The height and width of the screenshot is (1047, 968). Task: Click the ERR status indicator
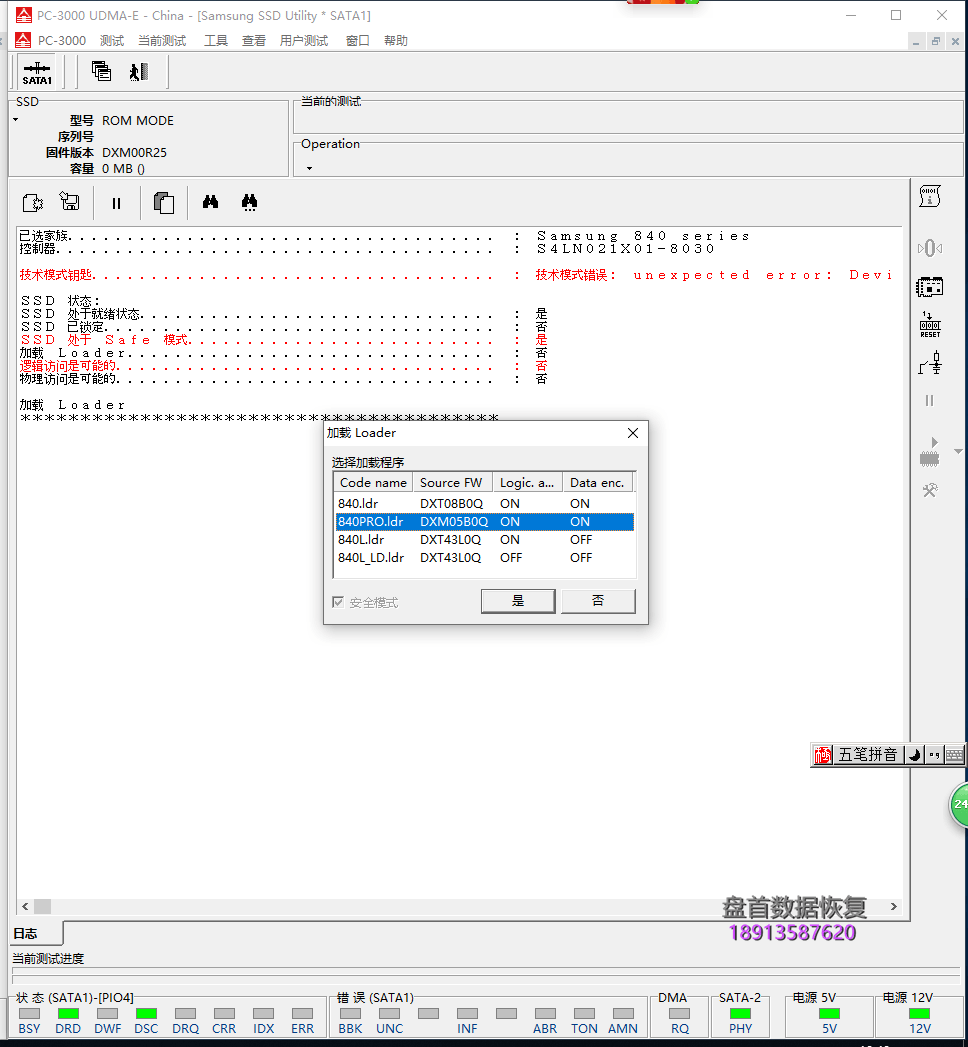click(302, 1014)
